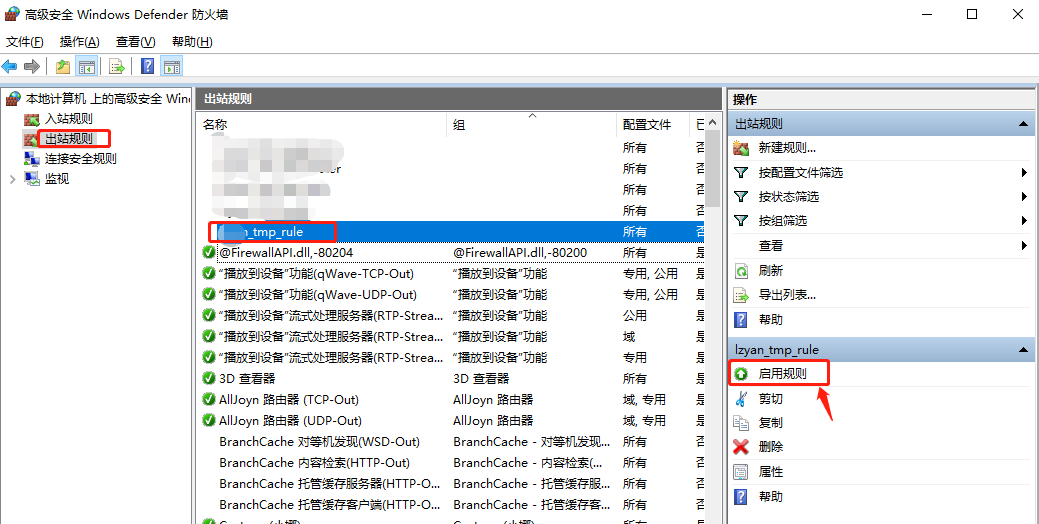1039x524 pixels.
Task: Sort by the 配置文件 column header
Action: tap(653, 124)
